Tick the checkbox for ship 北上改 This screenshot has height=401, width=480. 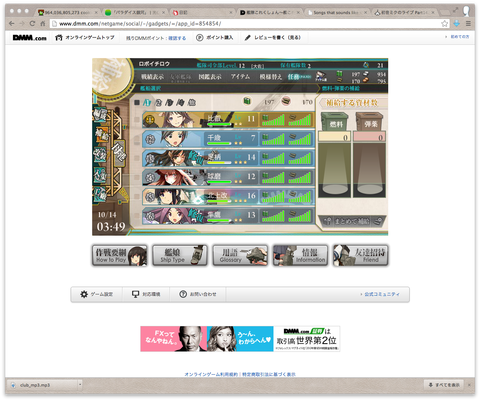pyautogui.click(x=137, y=196)
